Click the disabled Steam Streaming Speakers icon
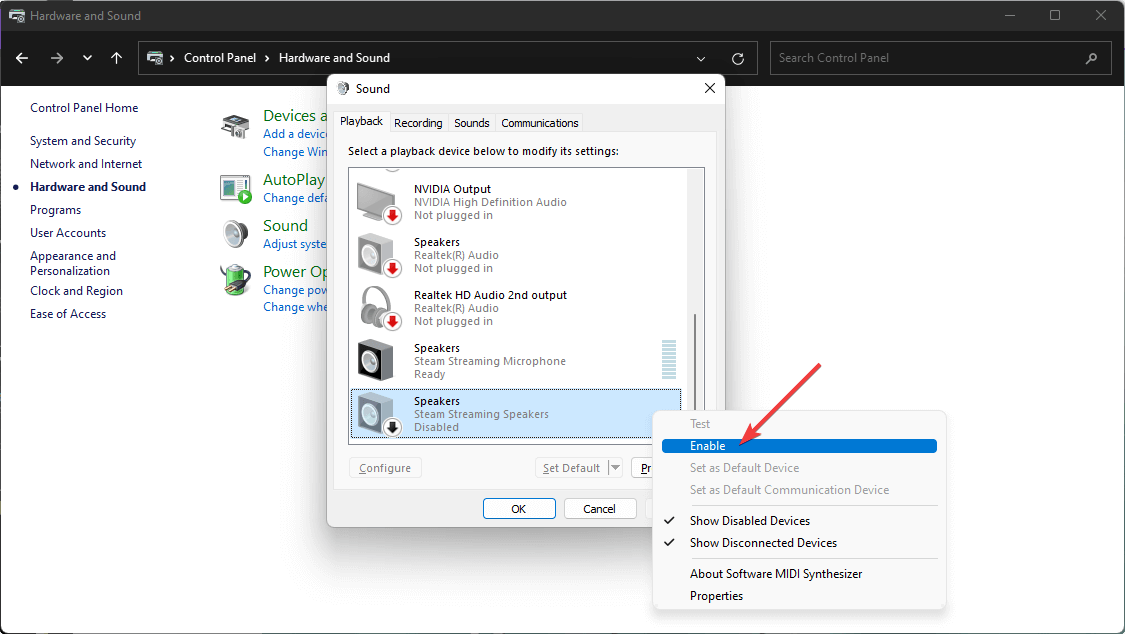Screen dimensions: 1125x634 [378, 415]
